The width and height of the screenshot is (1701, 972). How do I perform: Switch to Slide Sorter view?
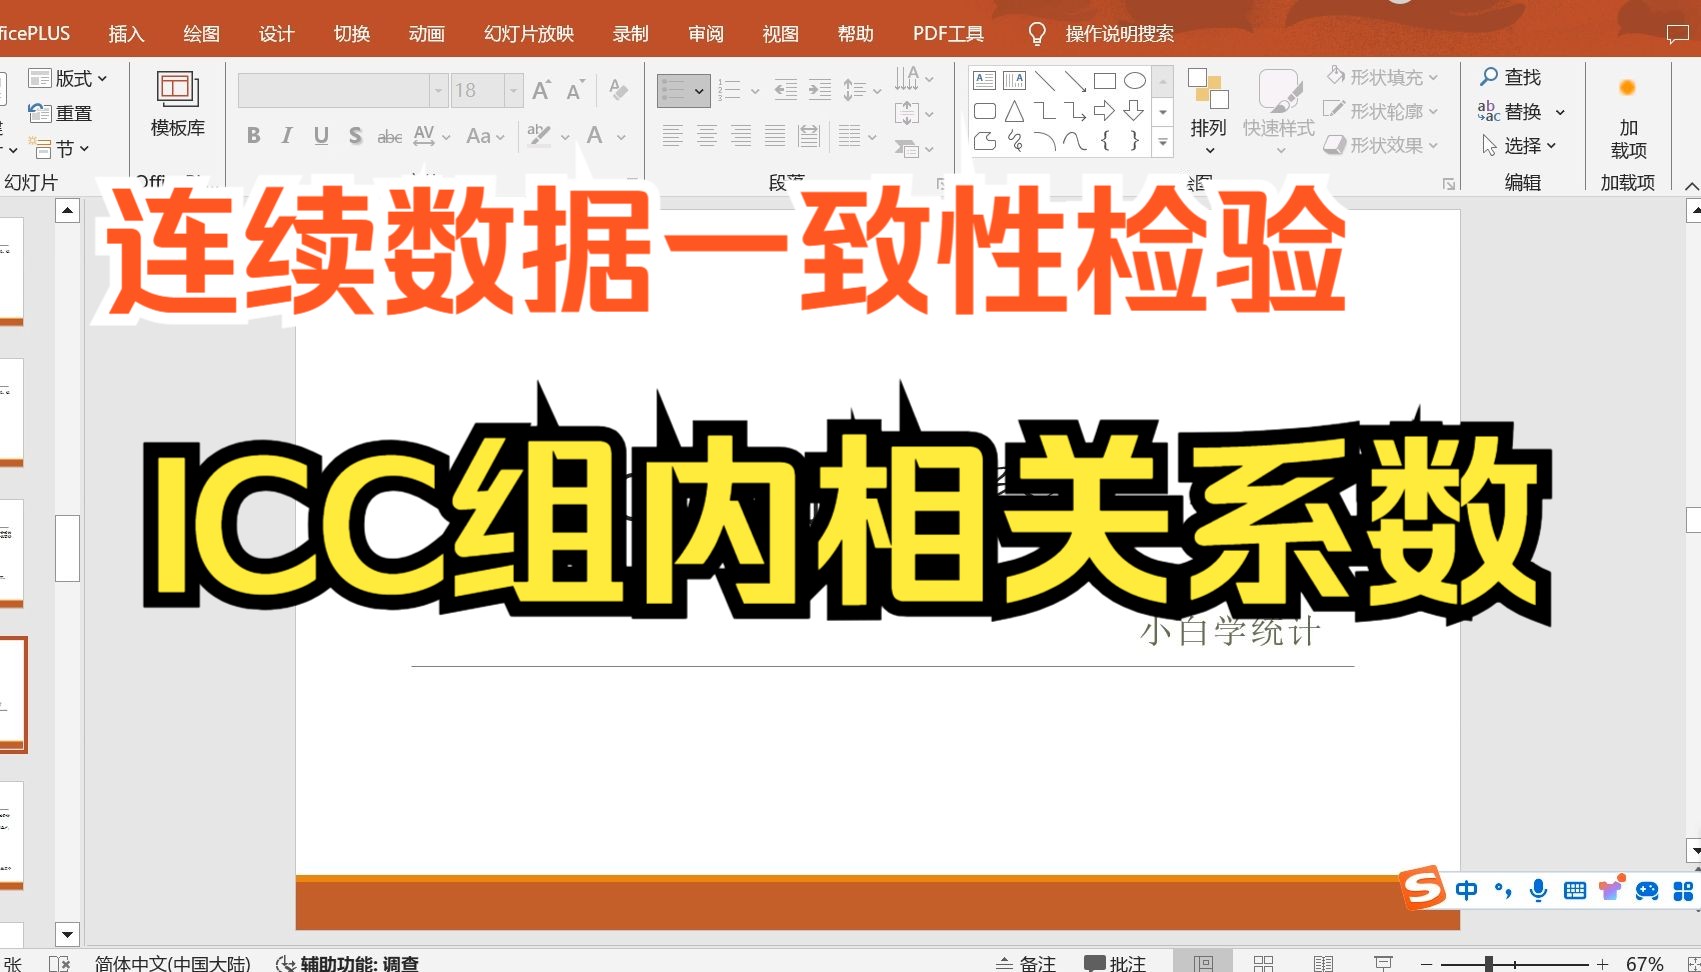1263,962
